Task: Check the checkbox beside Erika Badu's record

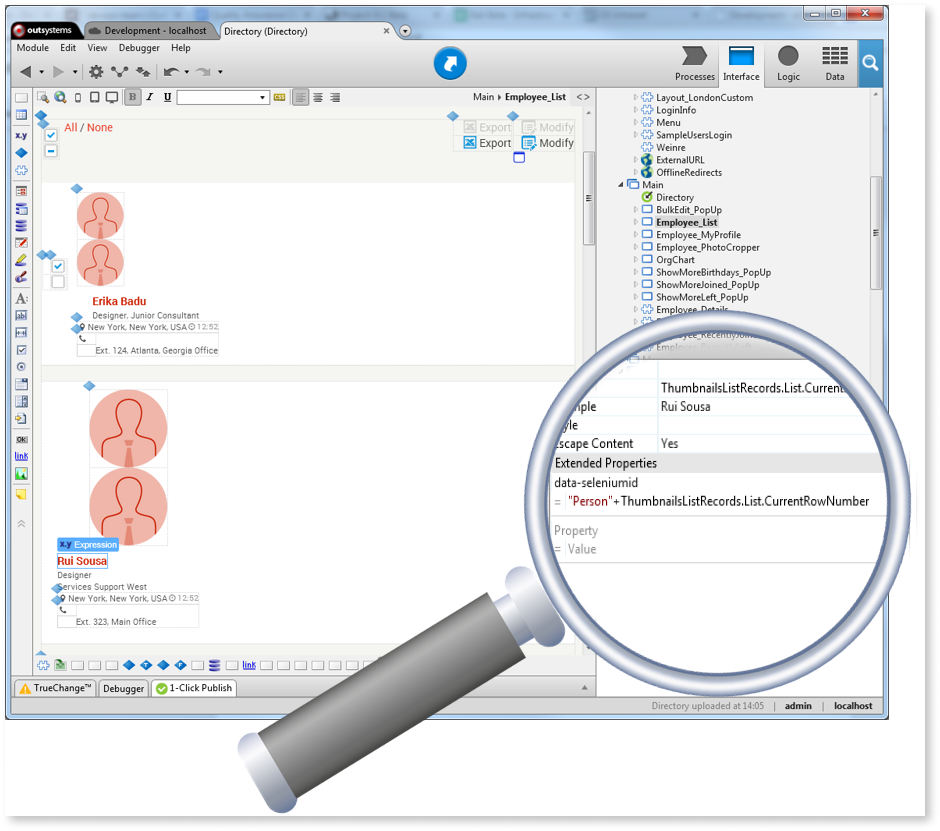Action: point(58,265)
